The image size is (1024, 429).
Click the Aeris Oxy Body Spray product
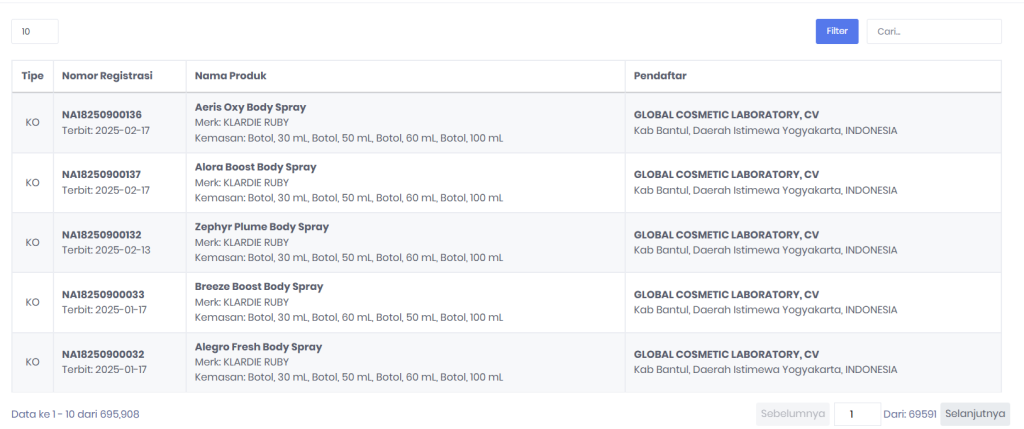pos(250,107)
